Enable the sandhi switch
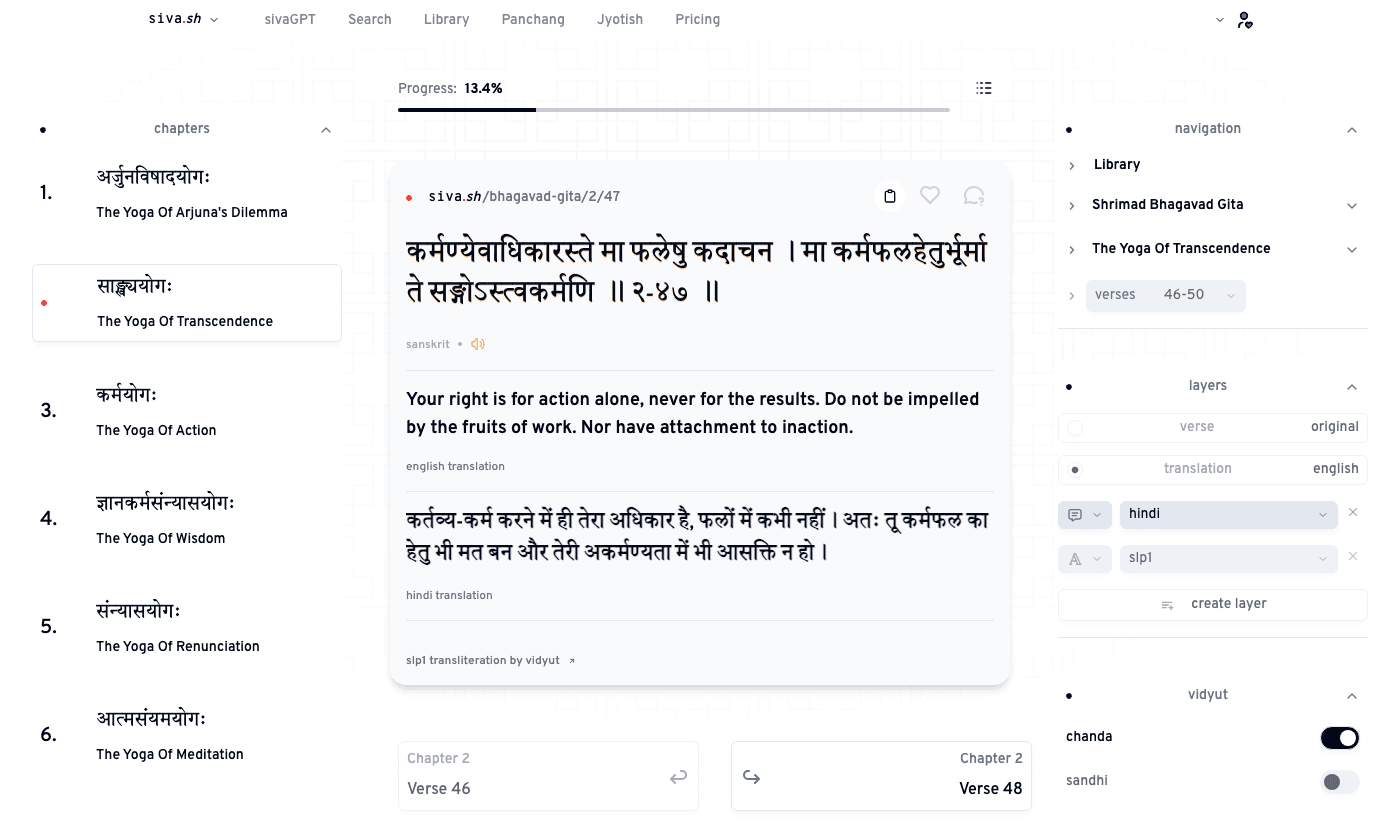The height and width of the screenshot is (840, 1400). 1340,782
